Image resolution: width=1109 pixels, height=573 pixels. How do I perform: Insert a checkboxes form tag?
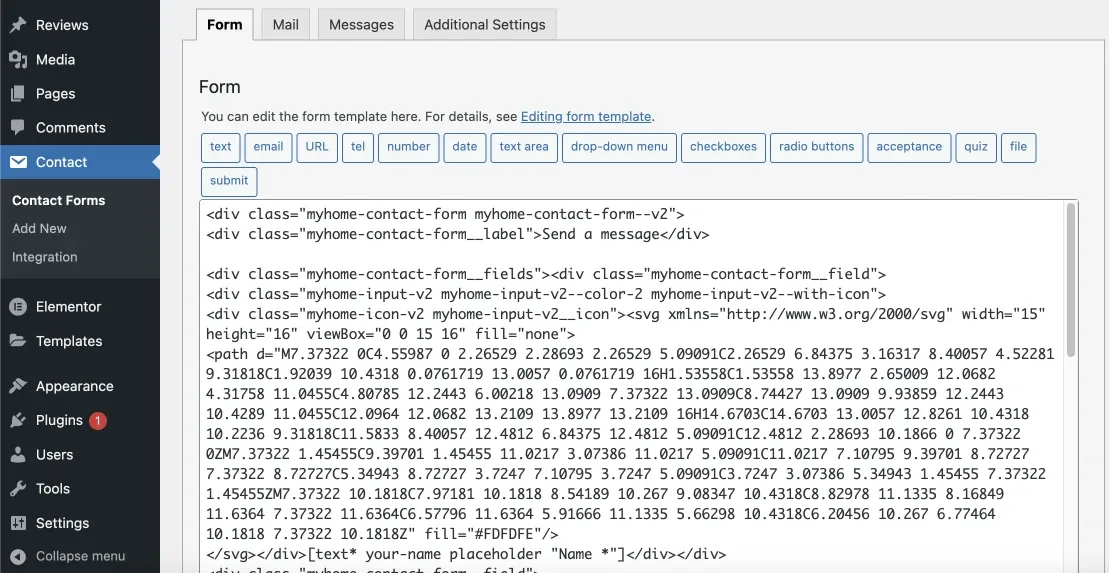723,147
